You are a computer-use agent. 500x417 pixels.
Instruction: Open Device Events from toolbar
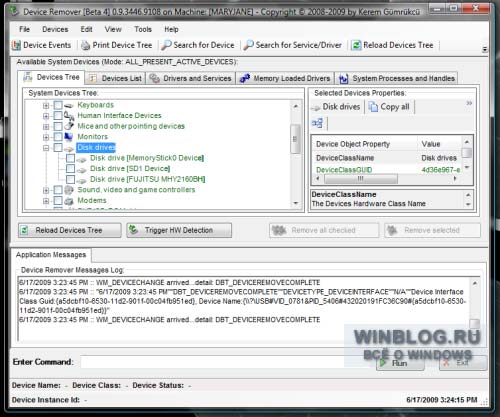tap(42, 45)
